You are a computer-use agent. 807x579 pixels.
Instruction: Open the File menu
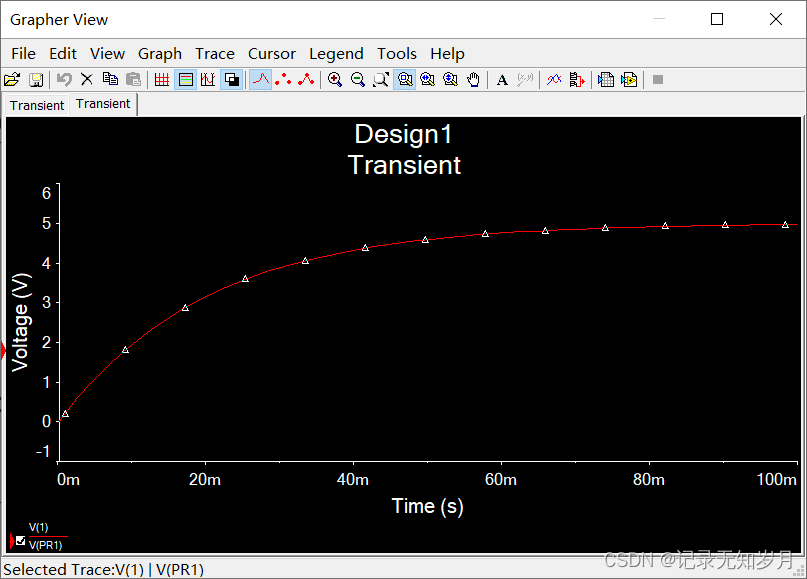24,54
